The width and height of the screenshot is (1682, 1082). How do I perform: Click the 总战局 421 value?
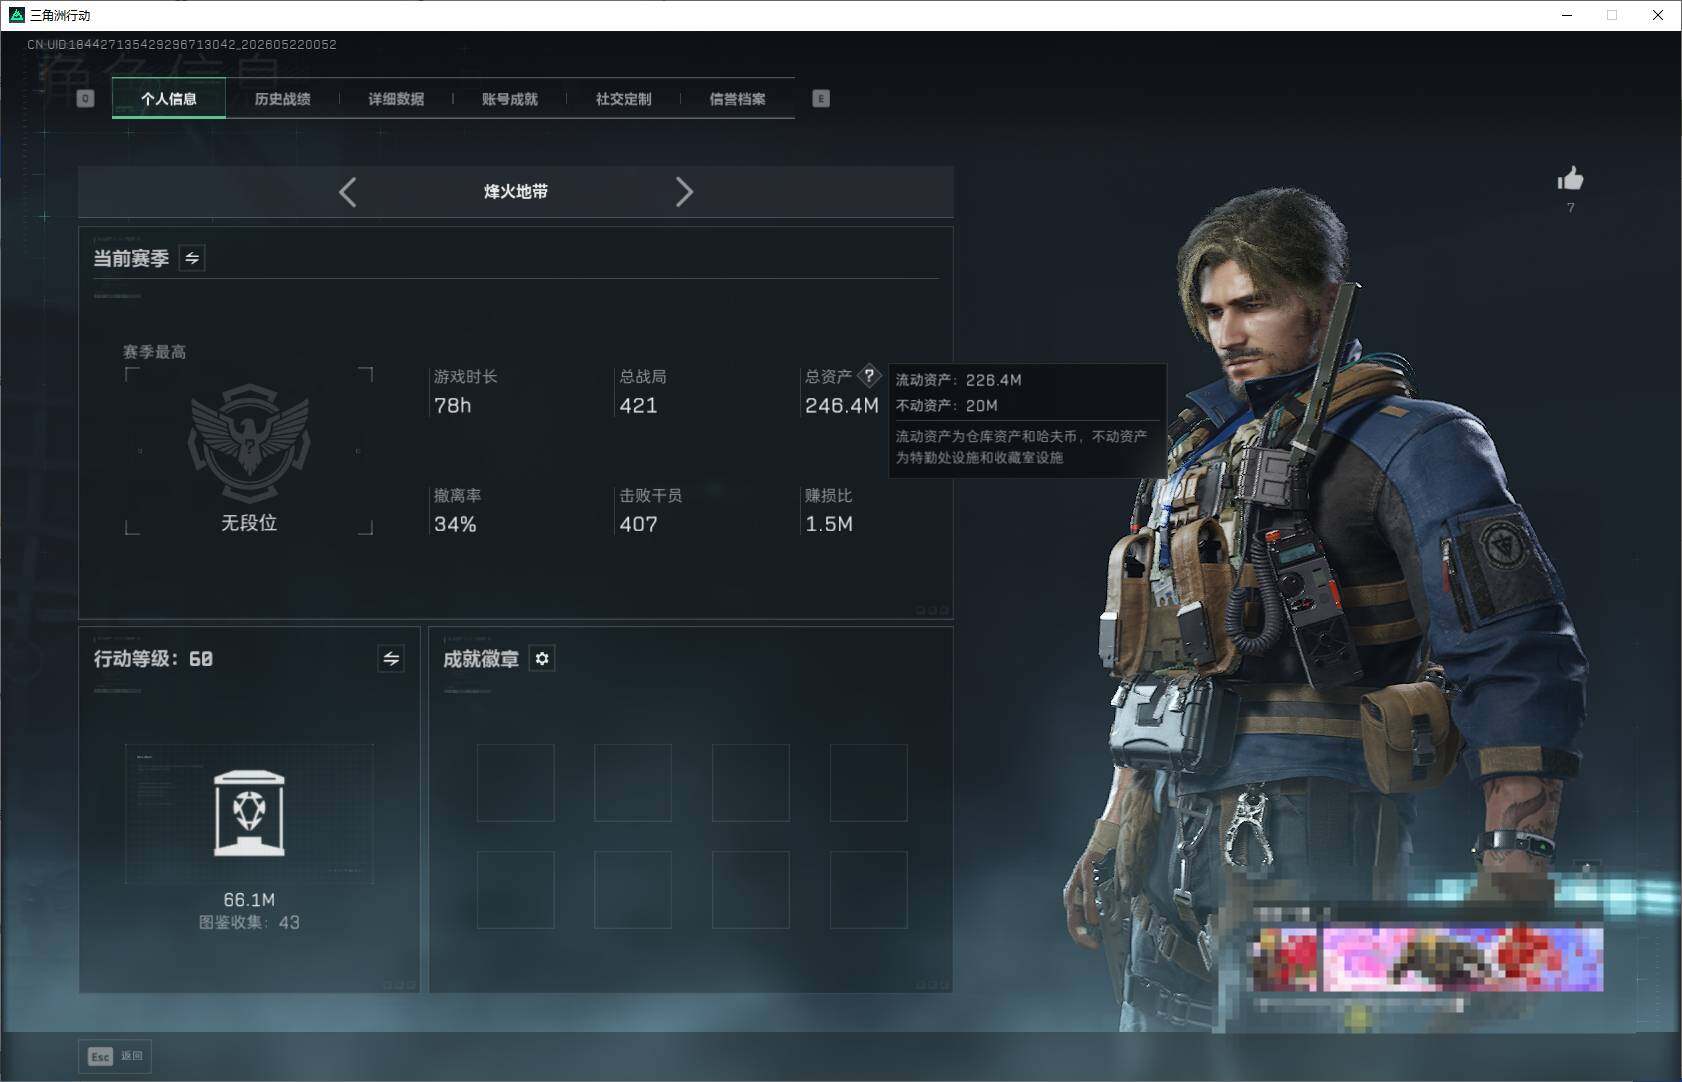(x=638, y=406)
